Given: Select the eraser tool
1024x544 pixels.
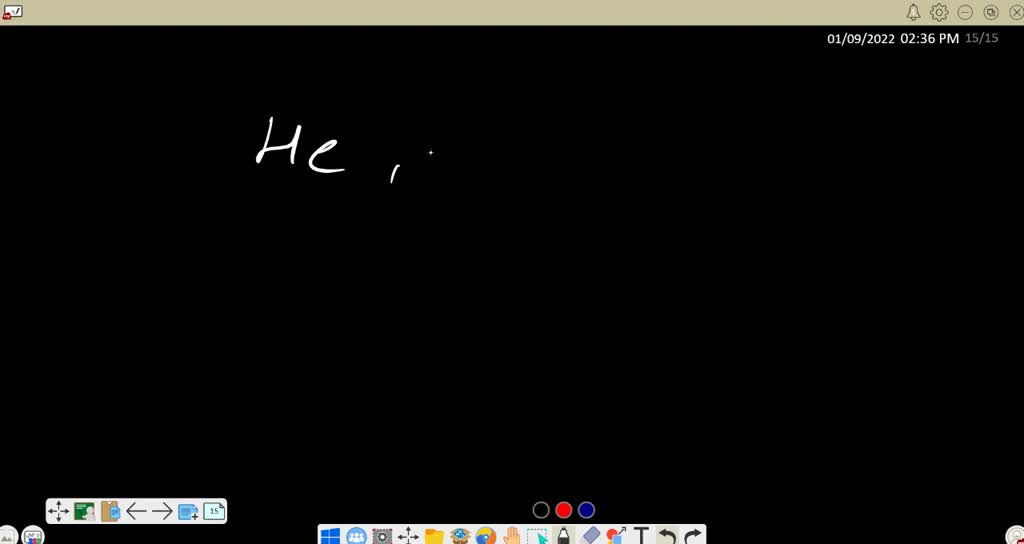Looking at the screenshot, I should [x=589, y=537].
